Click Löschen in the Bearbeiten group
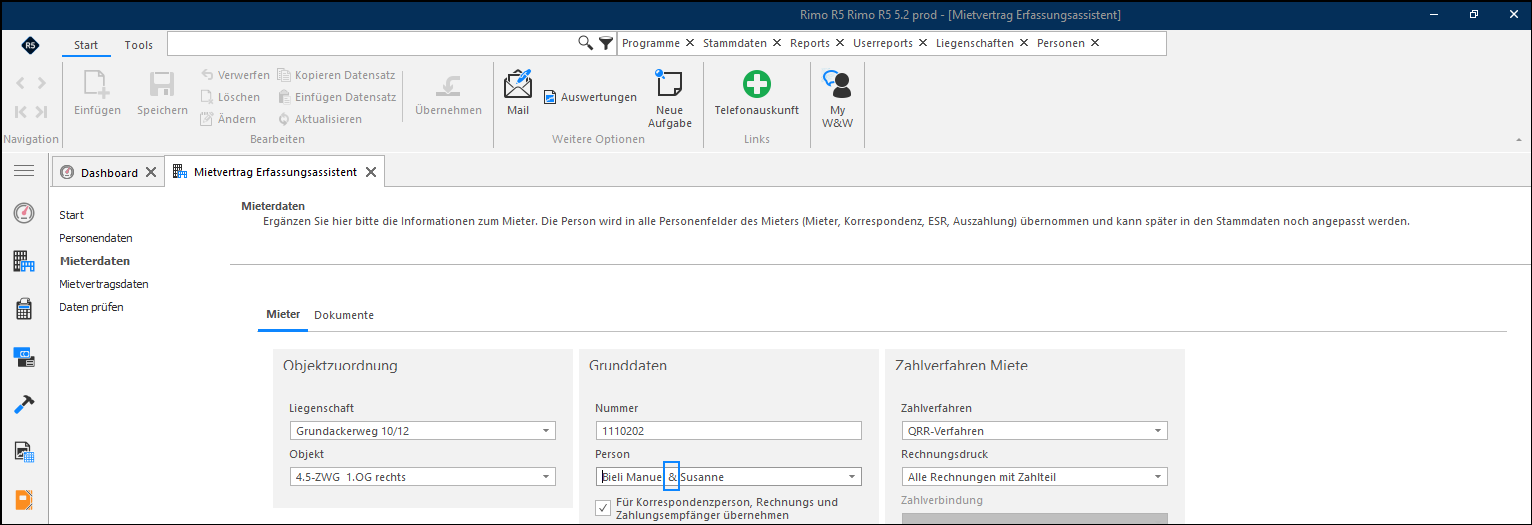This screenshot has height=525, width=1532. click(x=230, y=97)
